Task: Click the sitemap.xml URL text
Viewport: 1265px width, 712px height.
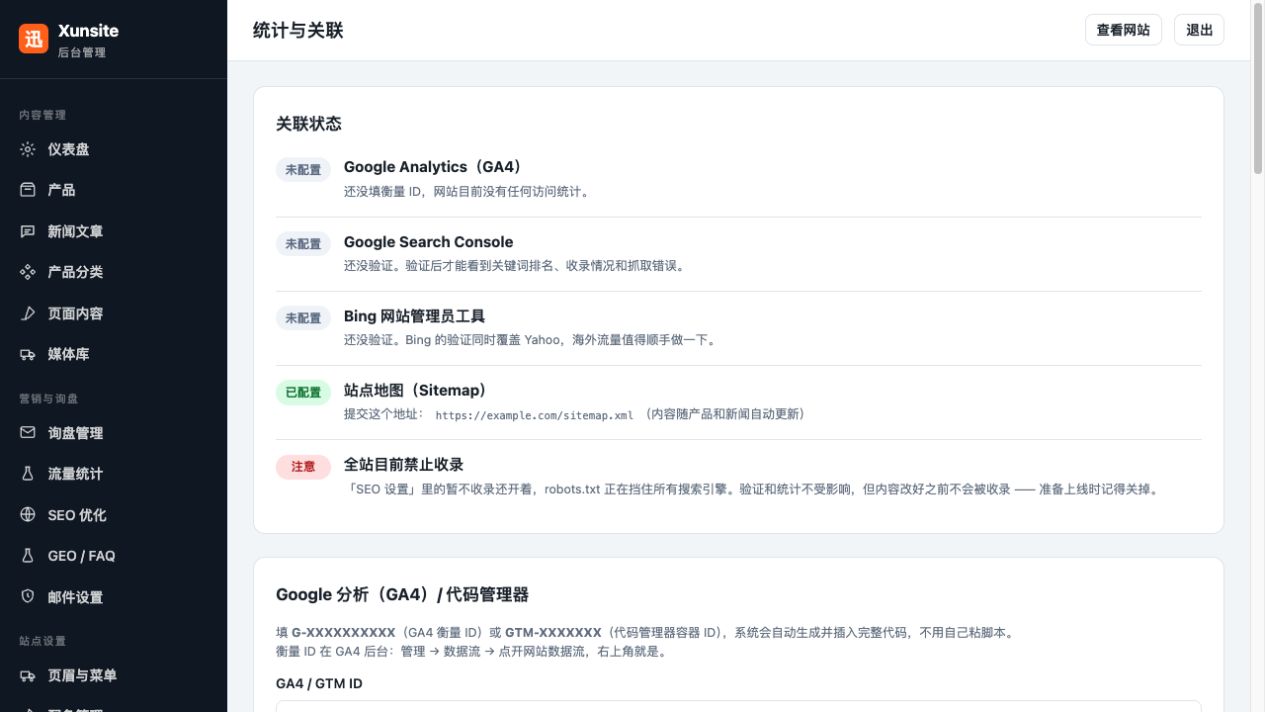Action: 534,415
